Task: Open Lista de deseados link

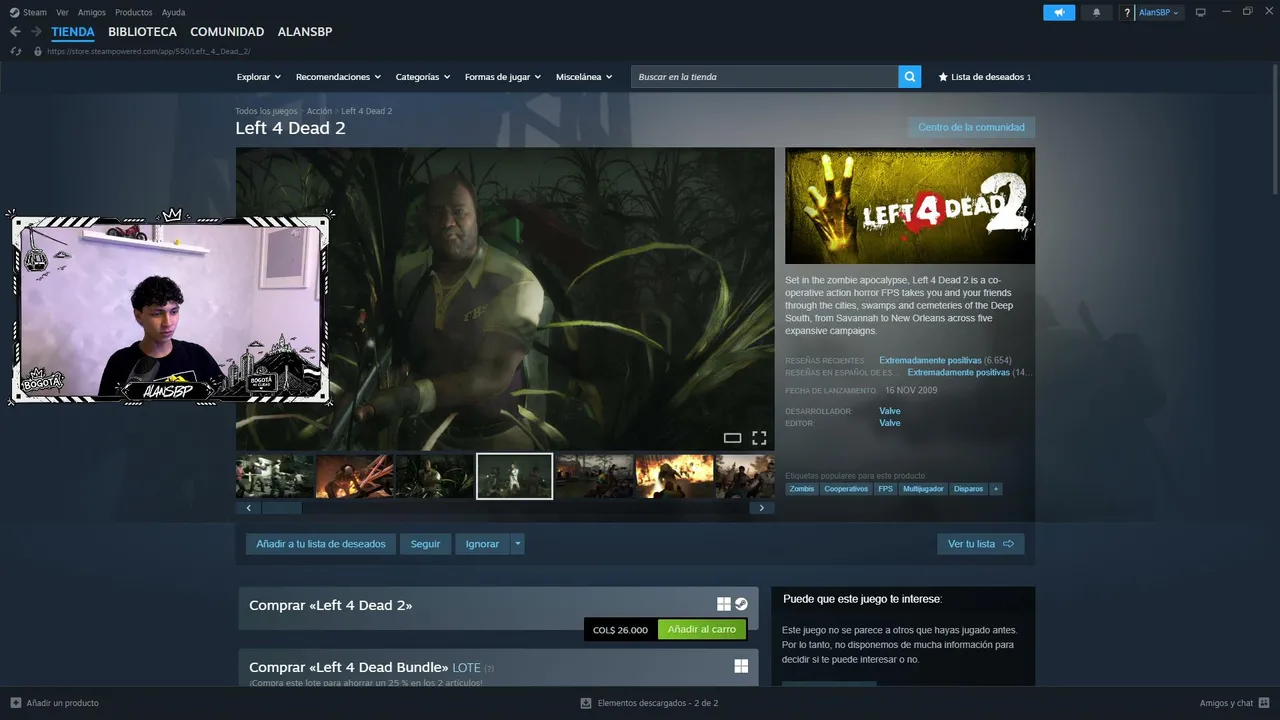Action: [984, 77]
